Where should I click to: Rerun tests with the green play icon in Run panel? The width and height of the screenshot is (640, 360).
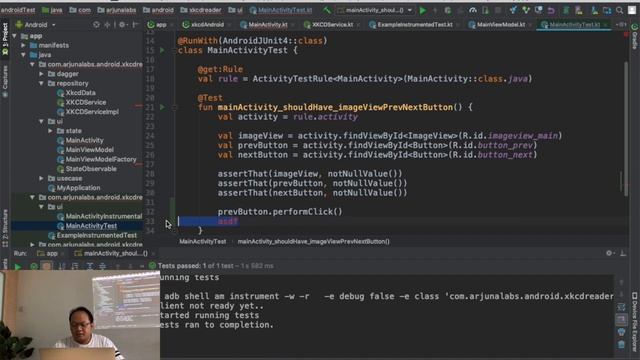pyautogui.click(x=18, y=266)
